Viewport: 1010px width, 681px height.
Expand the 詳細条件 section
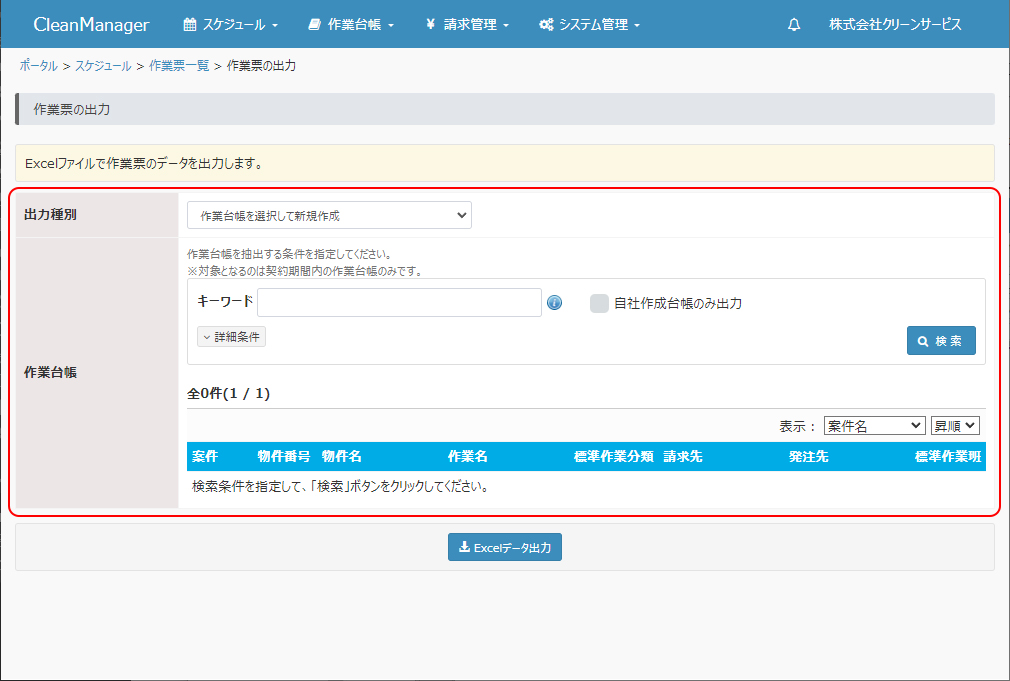pos(231,337)
